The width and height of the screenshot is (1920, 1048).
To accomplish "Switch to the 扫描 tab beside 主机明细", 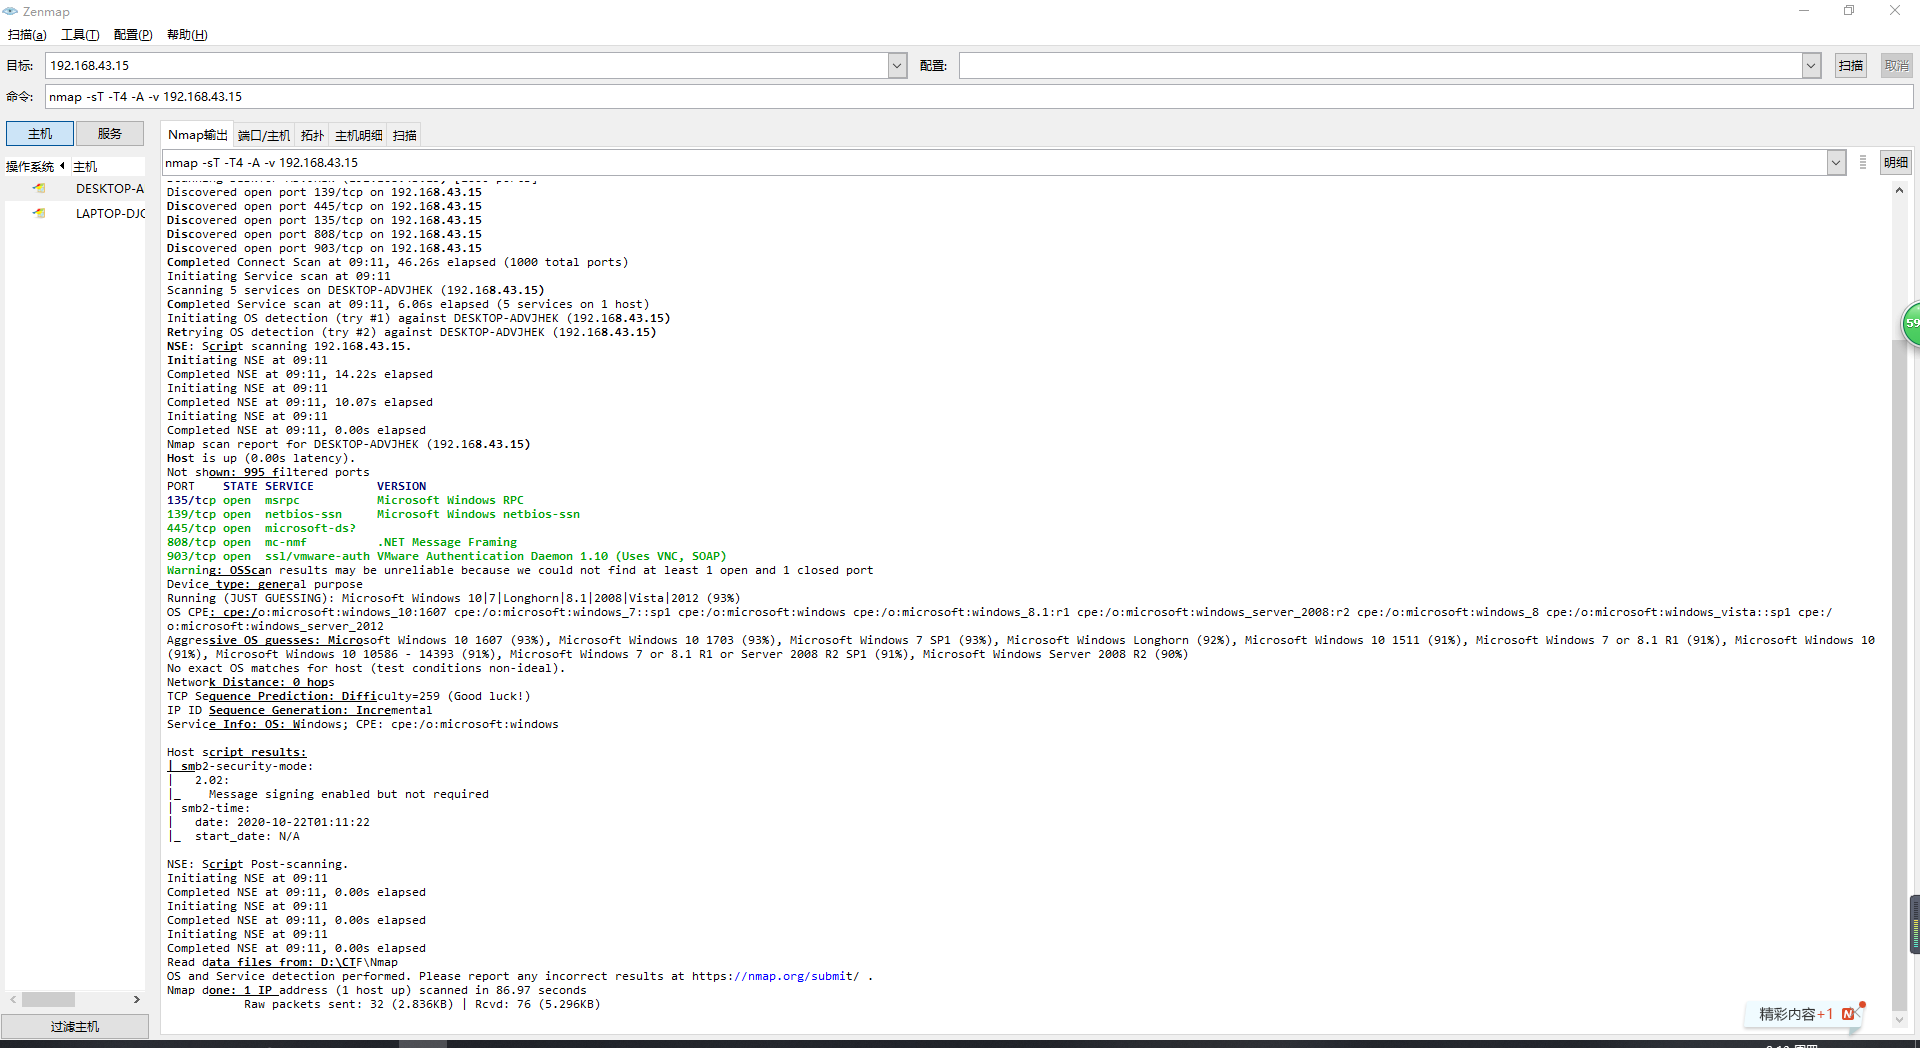I will coord(405,135).
